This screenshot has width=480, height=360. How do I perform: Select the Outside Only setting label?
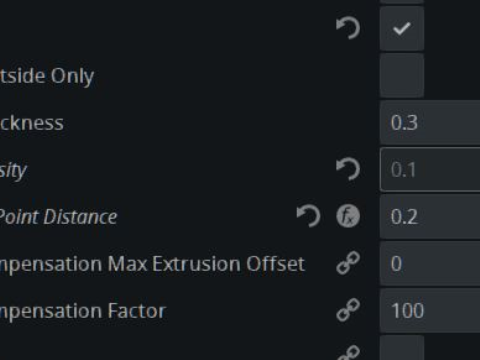tap(47, 76)
